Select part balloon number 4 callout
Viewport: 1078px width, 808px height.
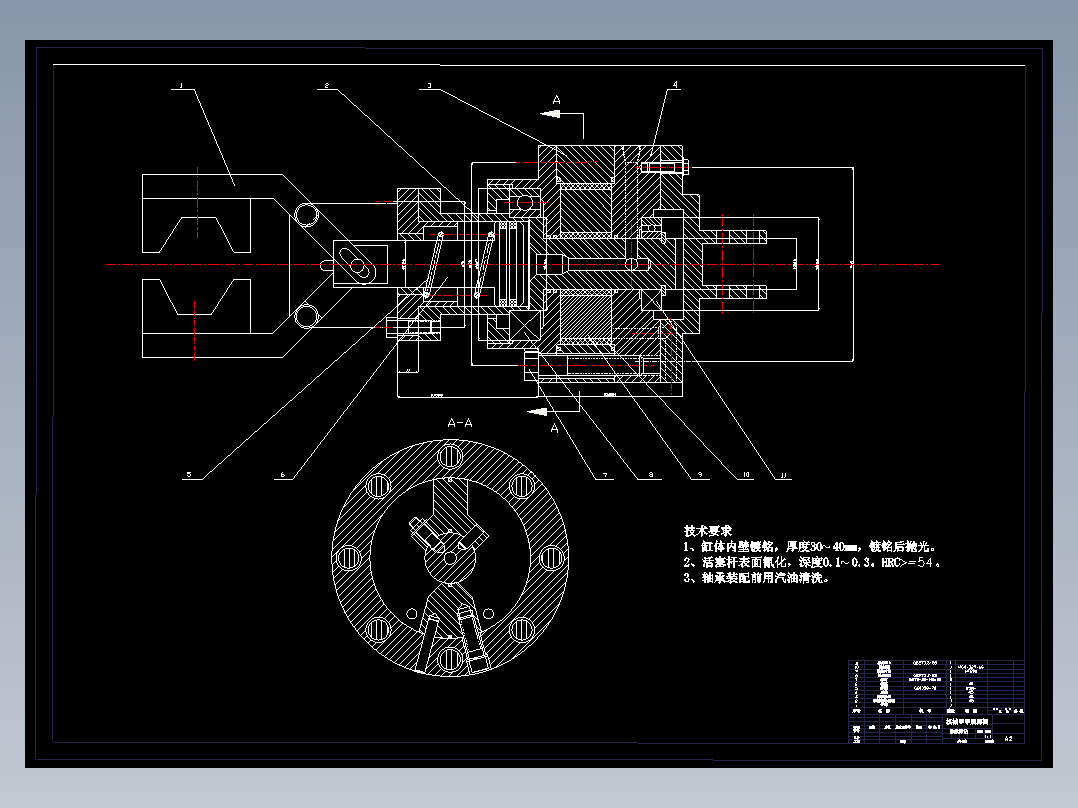[675, 85]
